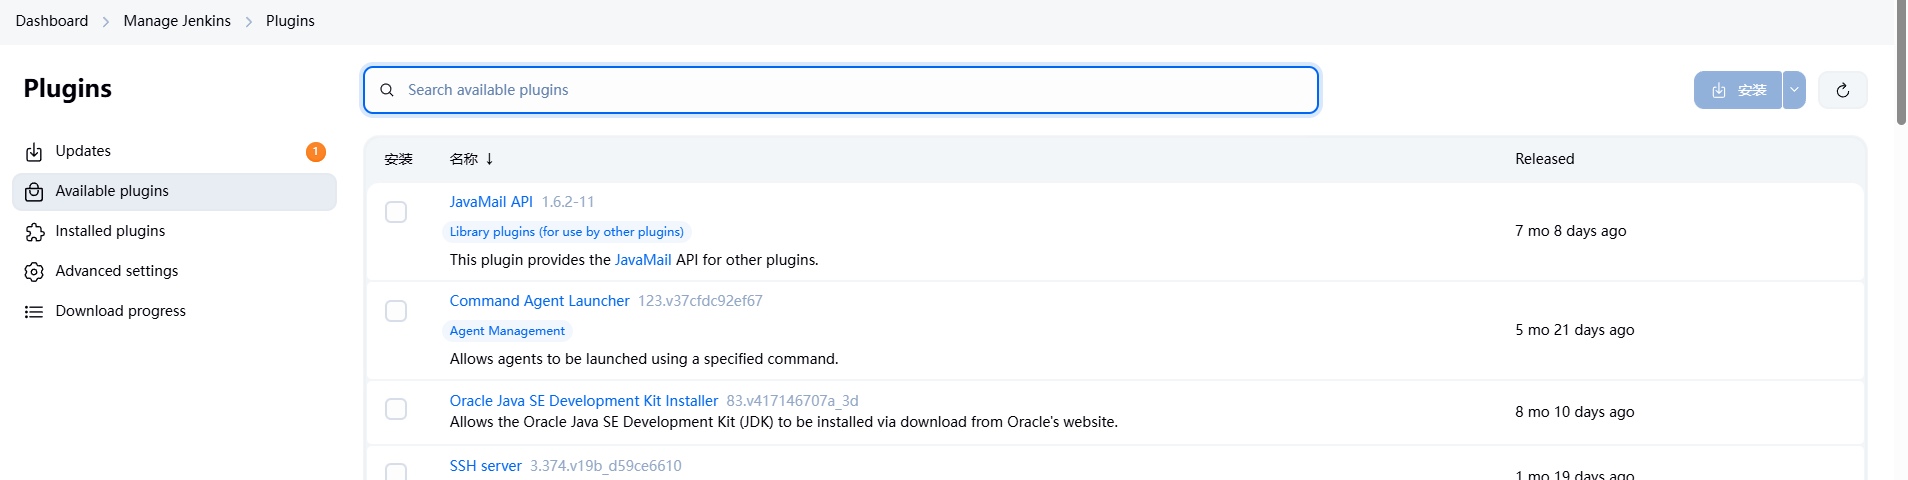Viewport: 1908px width, 480px height.
Task: Click the Available plugins shopping bag icon
Action: tap(34, 192)
